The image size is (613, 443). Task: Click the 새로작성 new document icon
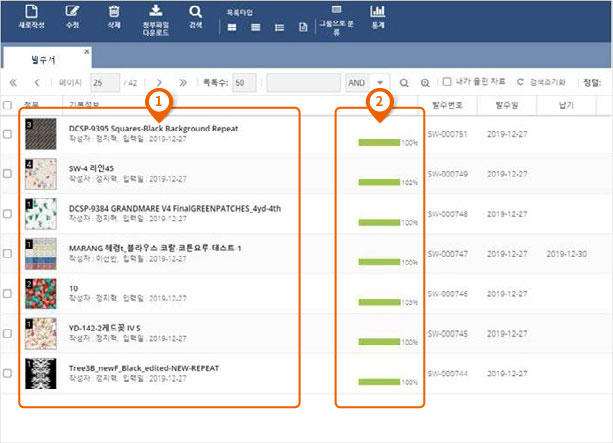tap(29, 12)
